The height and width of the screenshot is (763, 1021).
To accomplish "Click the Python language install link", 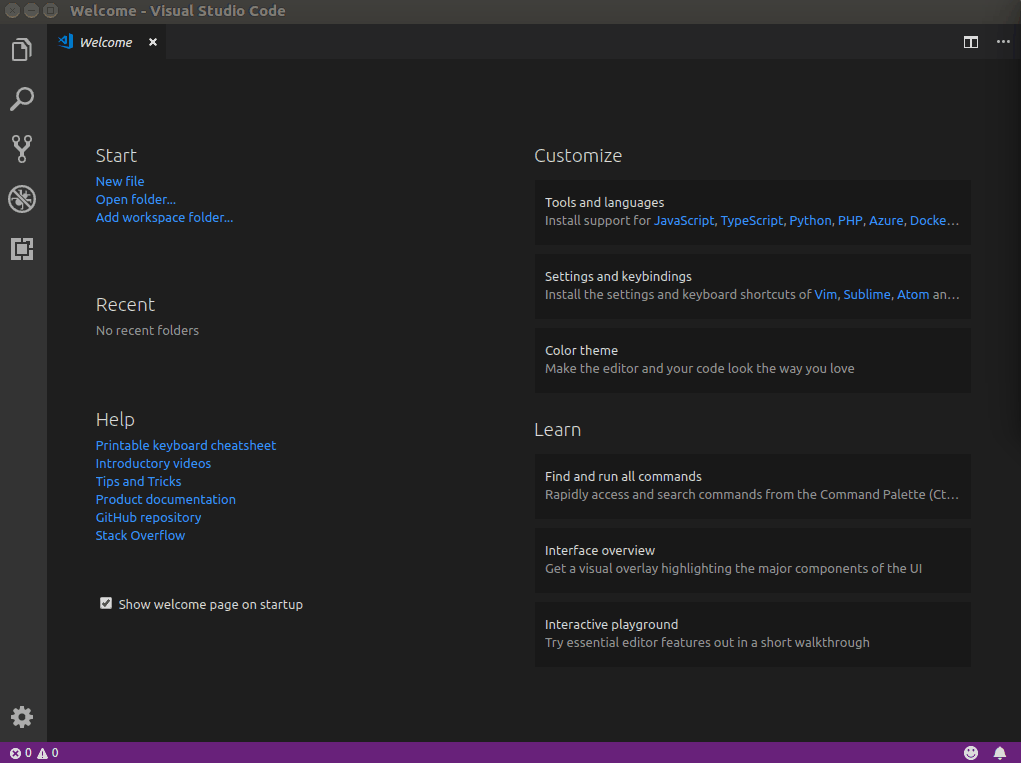I will [x=810, y=220].
